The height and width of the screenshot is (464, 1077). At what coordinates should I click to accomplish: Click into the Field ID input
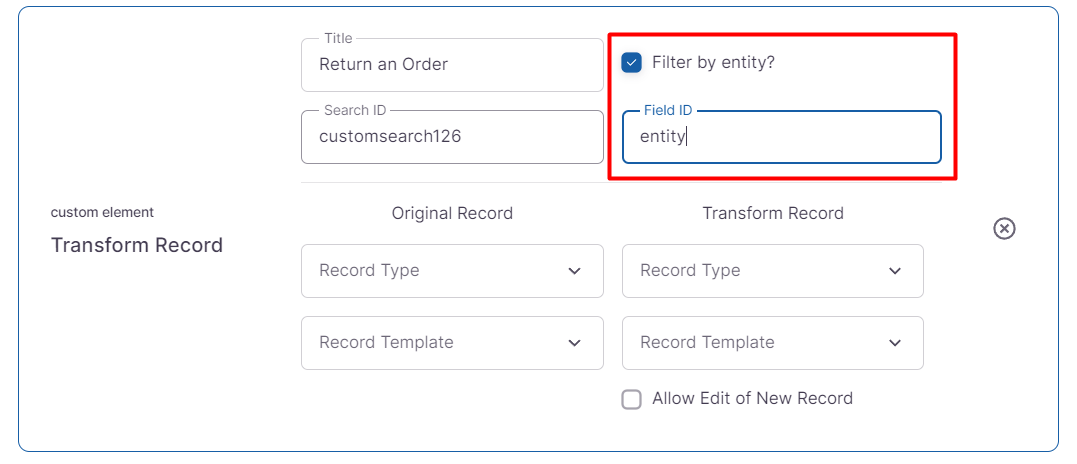tap(781, 137)
